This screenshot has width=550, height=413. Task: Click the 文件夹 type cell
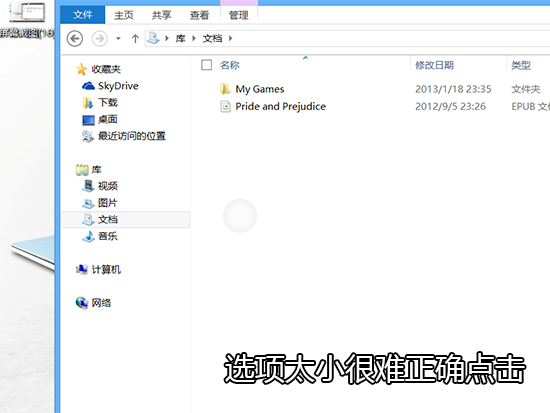[525, 89]
